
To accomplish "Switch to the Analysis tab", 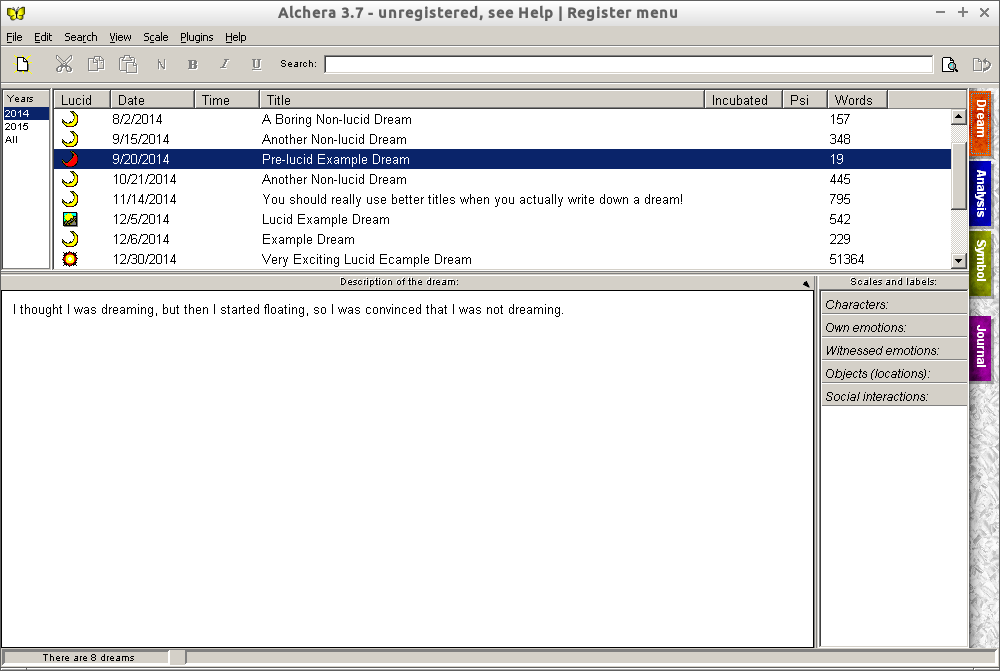I will 981,193.
